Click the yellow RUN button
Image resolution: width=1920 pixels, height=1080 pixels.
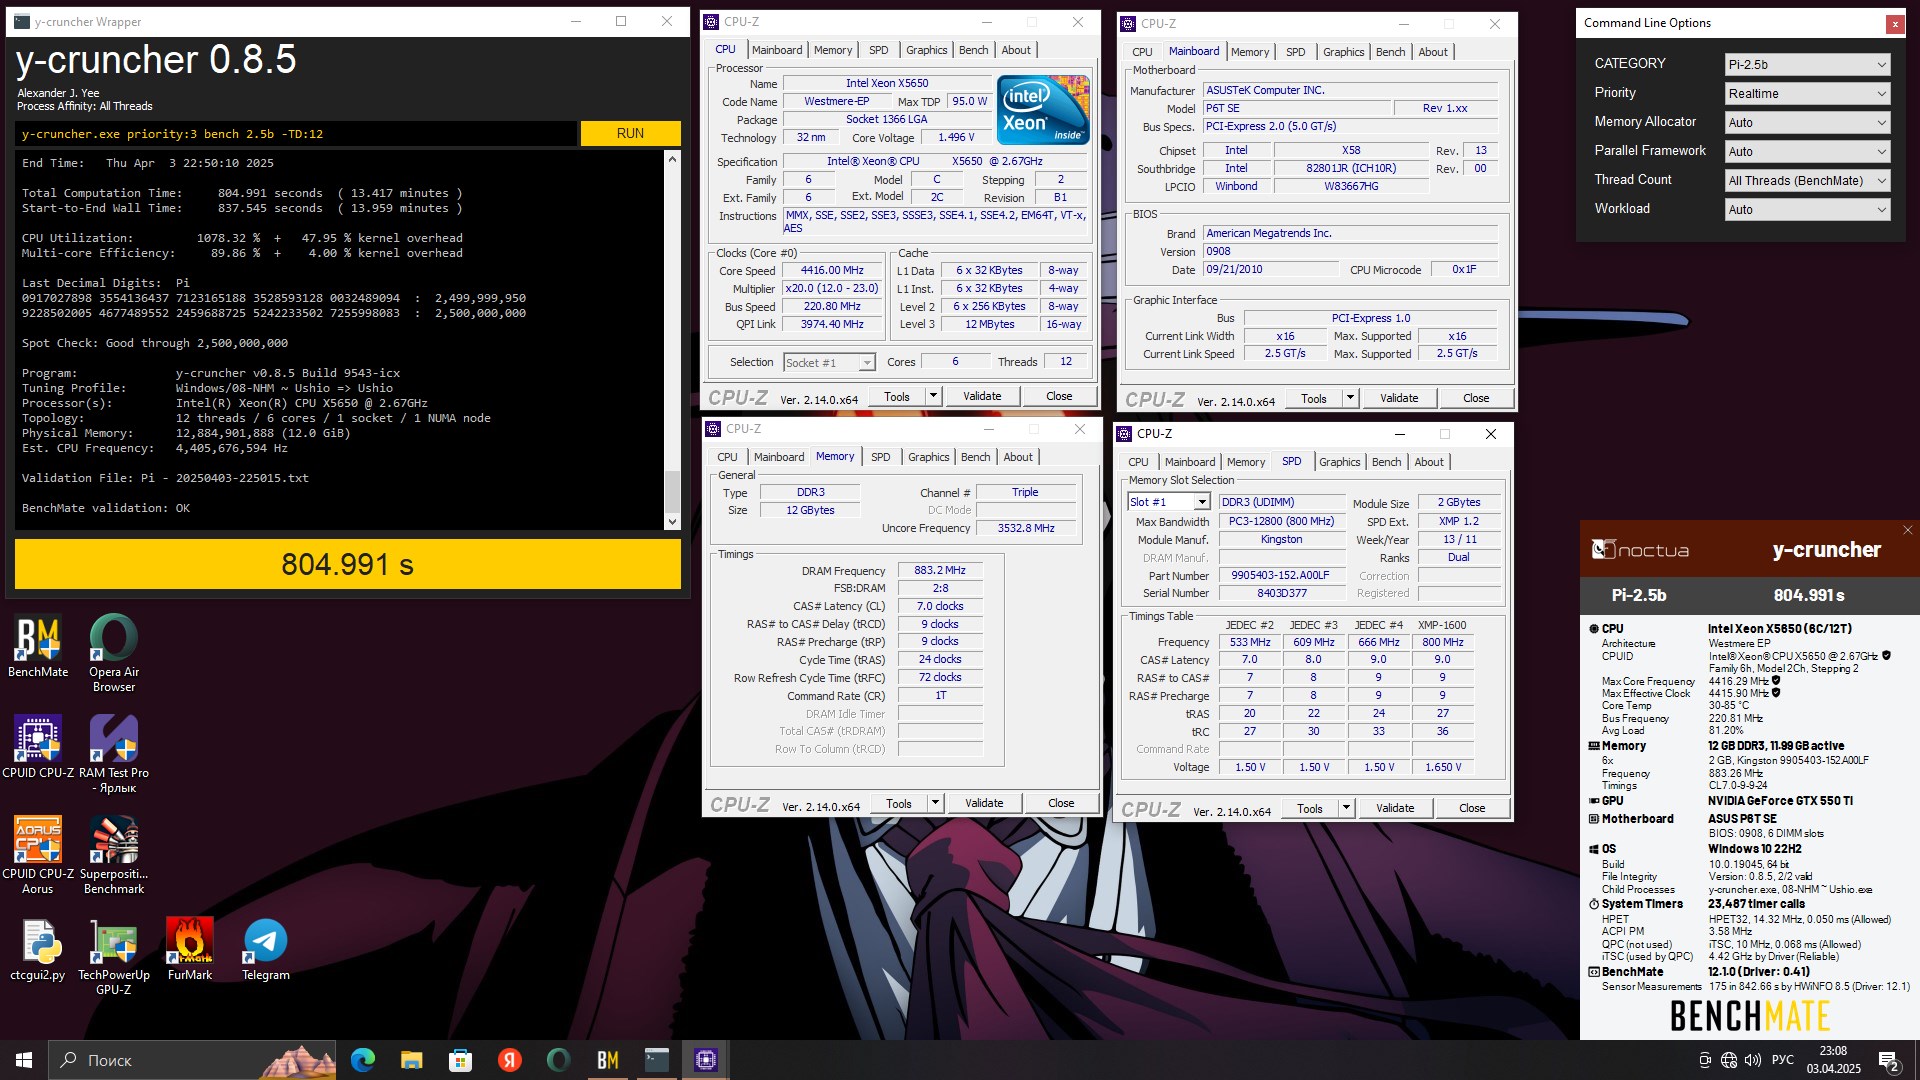pyautogui.click(x=630, y=133)
